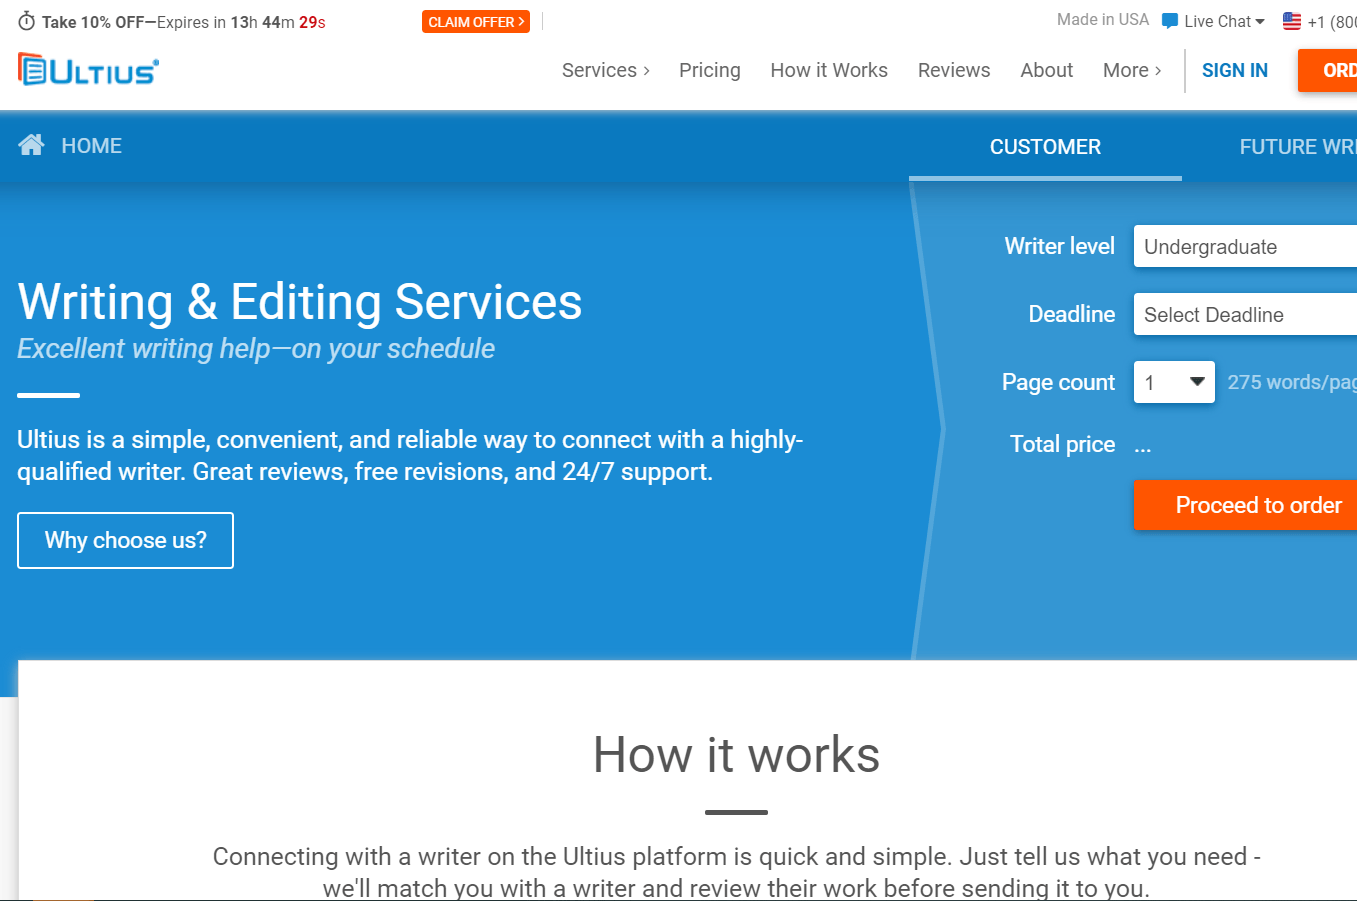Viewport: 1357px width, 901px height.
Task: Click the How it works heading
Action: (736, 755)
